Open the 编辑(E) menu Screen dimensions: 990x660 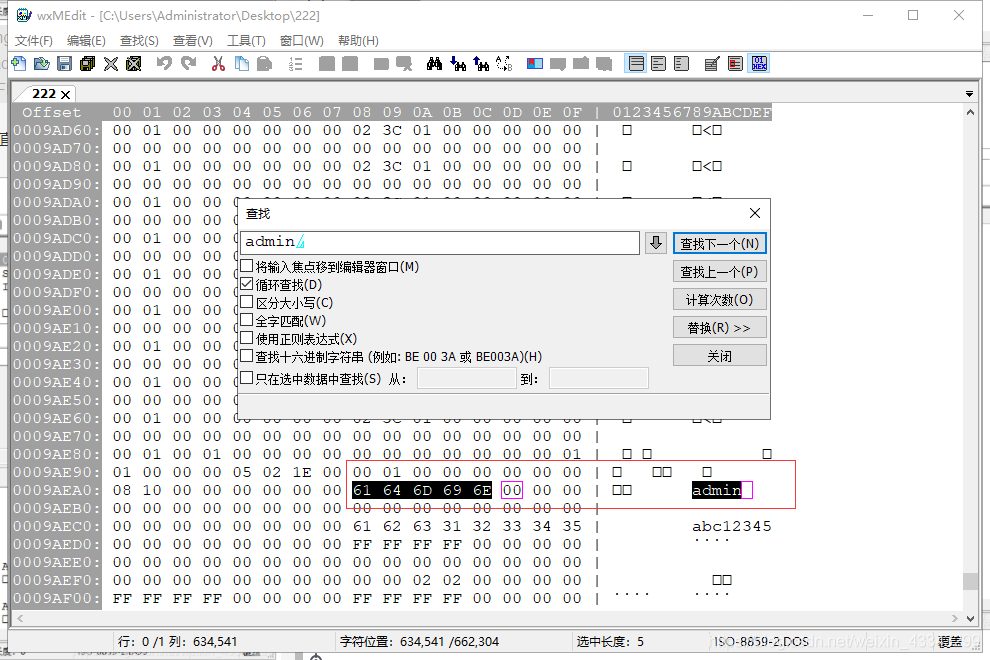point(86,40)
